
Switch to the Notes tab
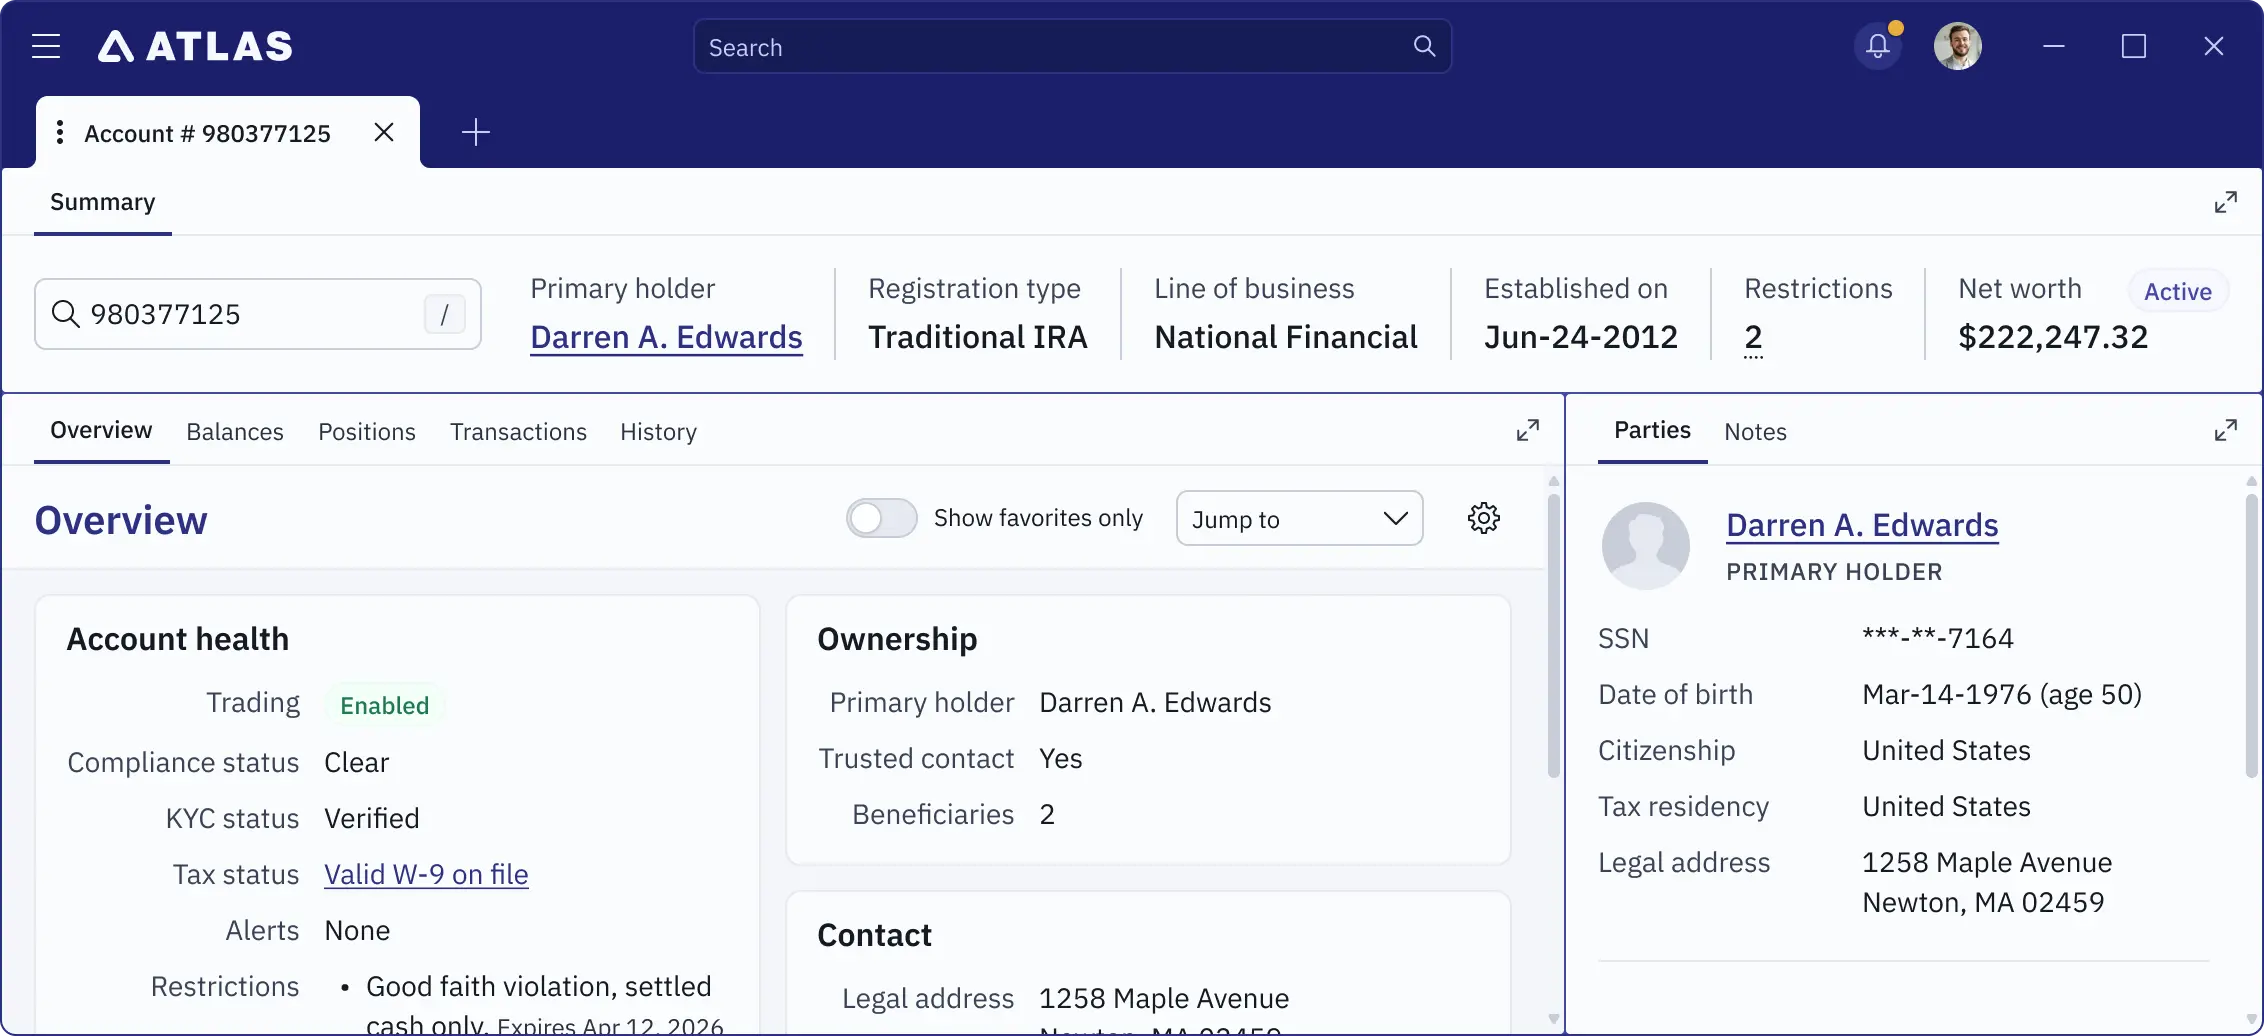tap(1755, 432)
